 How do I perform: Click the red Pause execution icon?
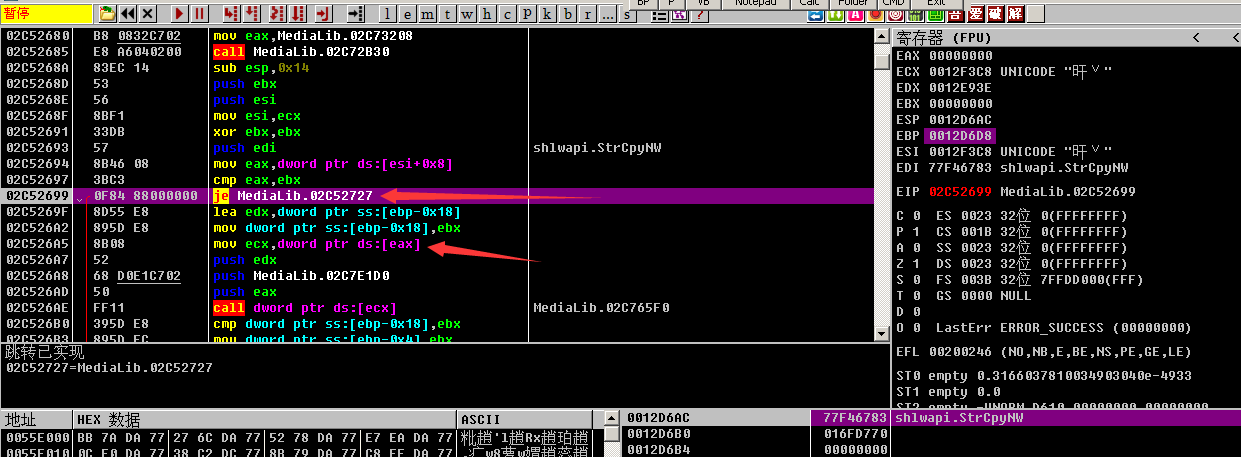(x=200, y=13)
